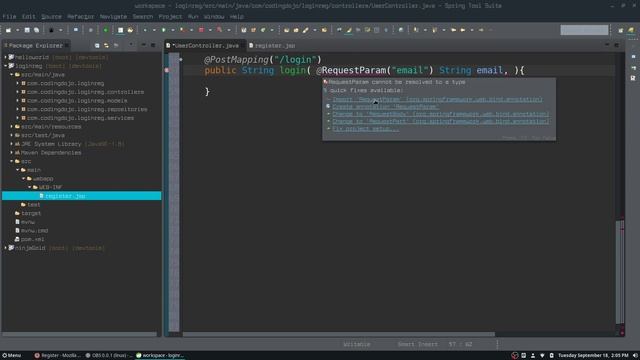Expand the com.codingdojo.loginreg.controllers package
The width and height of the screenshot is (640, 360).
(x=18, y=92)
